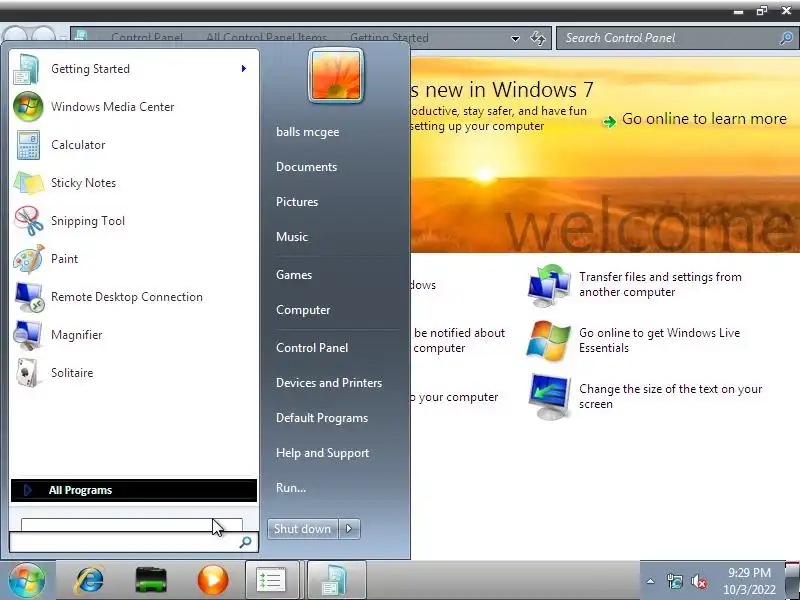800x600 pixels.
Task: Launch Windows Media Center
Action: (x=134, y=107)
